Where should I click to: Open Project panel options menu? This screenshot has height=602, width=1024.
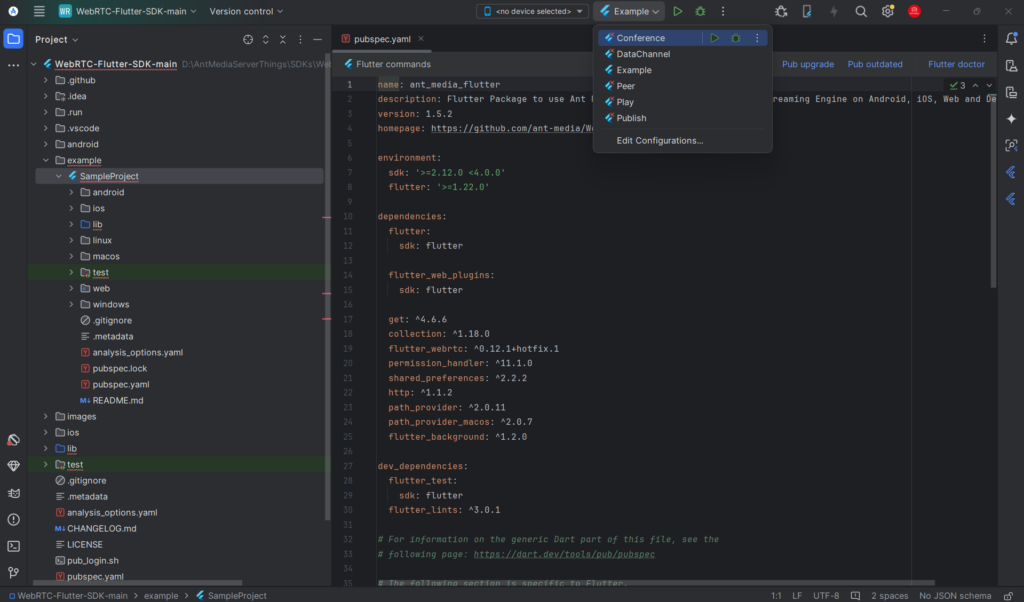click(x=300, y=39)
